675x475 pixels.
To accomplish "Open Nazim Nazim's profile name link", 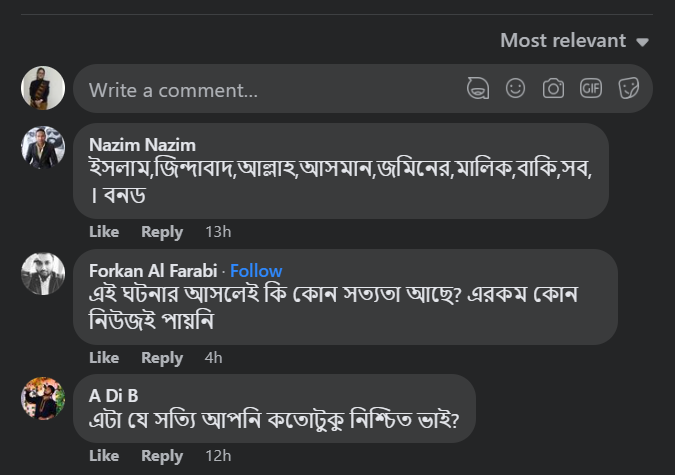I will click(x=142, y=145).
